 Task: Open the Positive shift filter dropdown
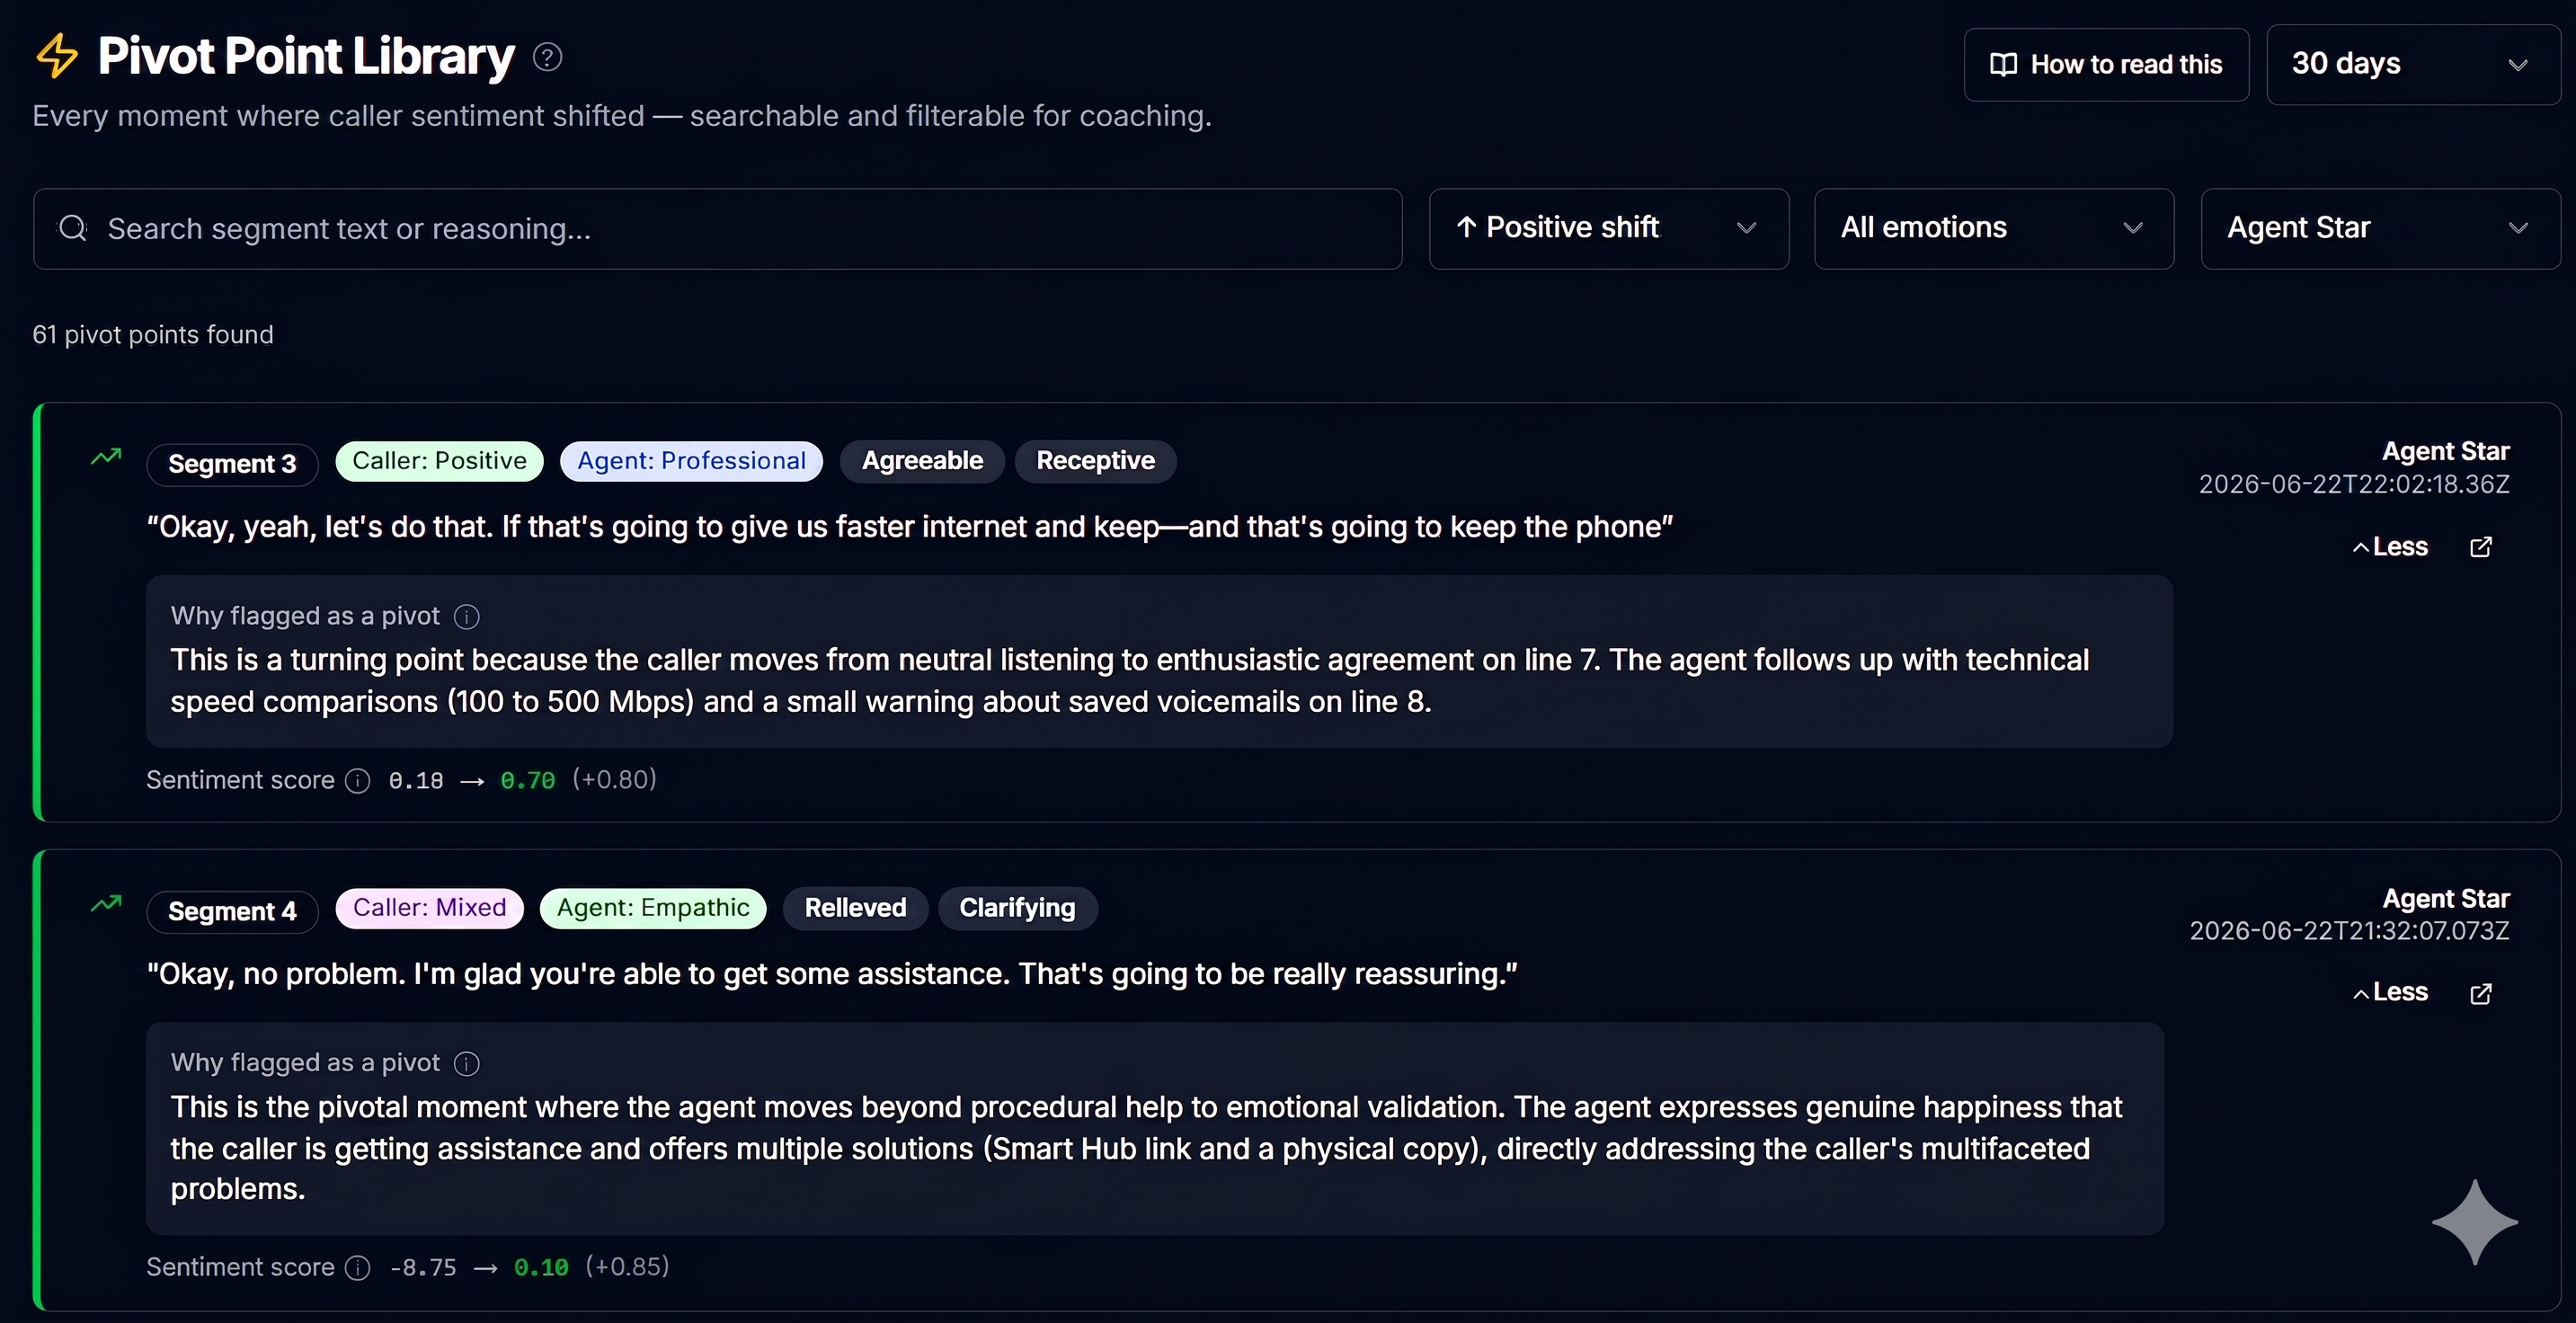tap(1608, 229)
